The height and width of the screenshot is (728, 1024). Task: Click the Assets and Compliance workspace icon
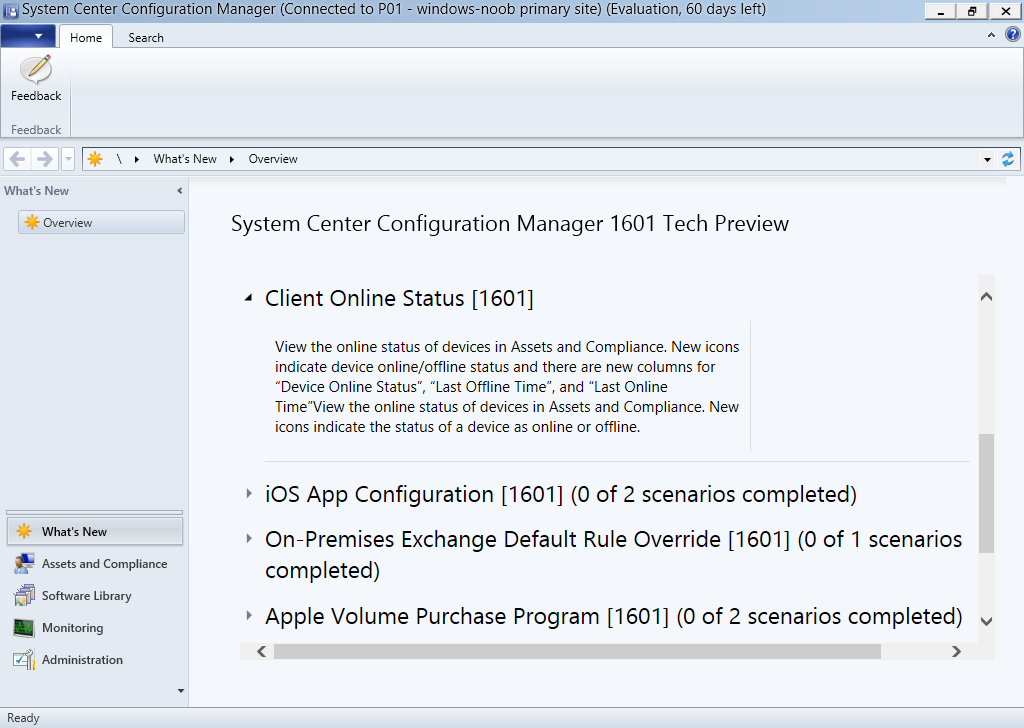24,563
